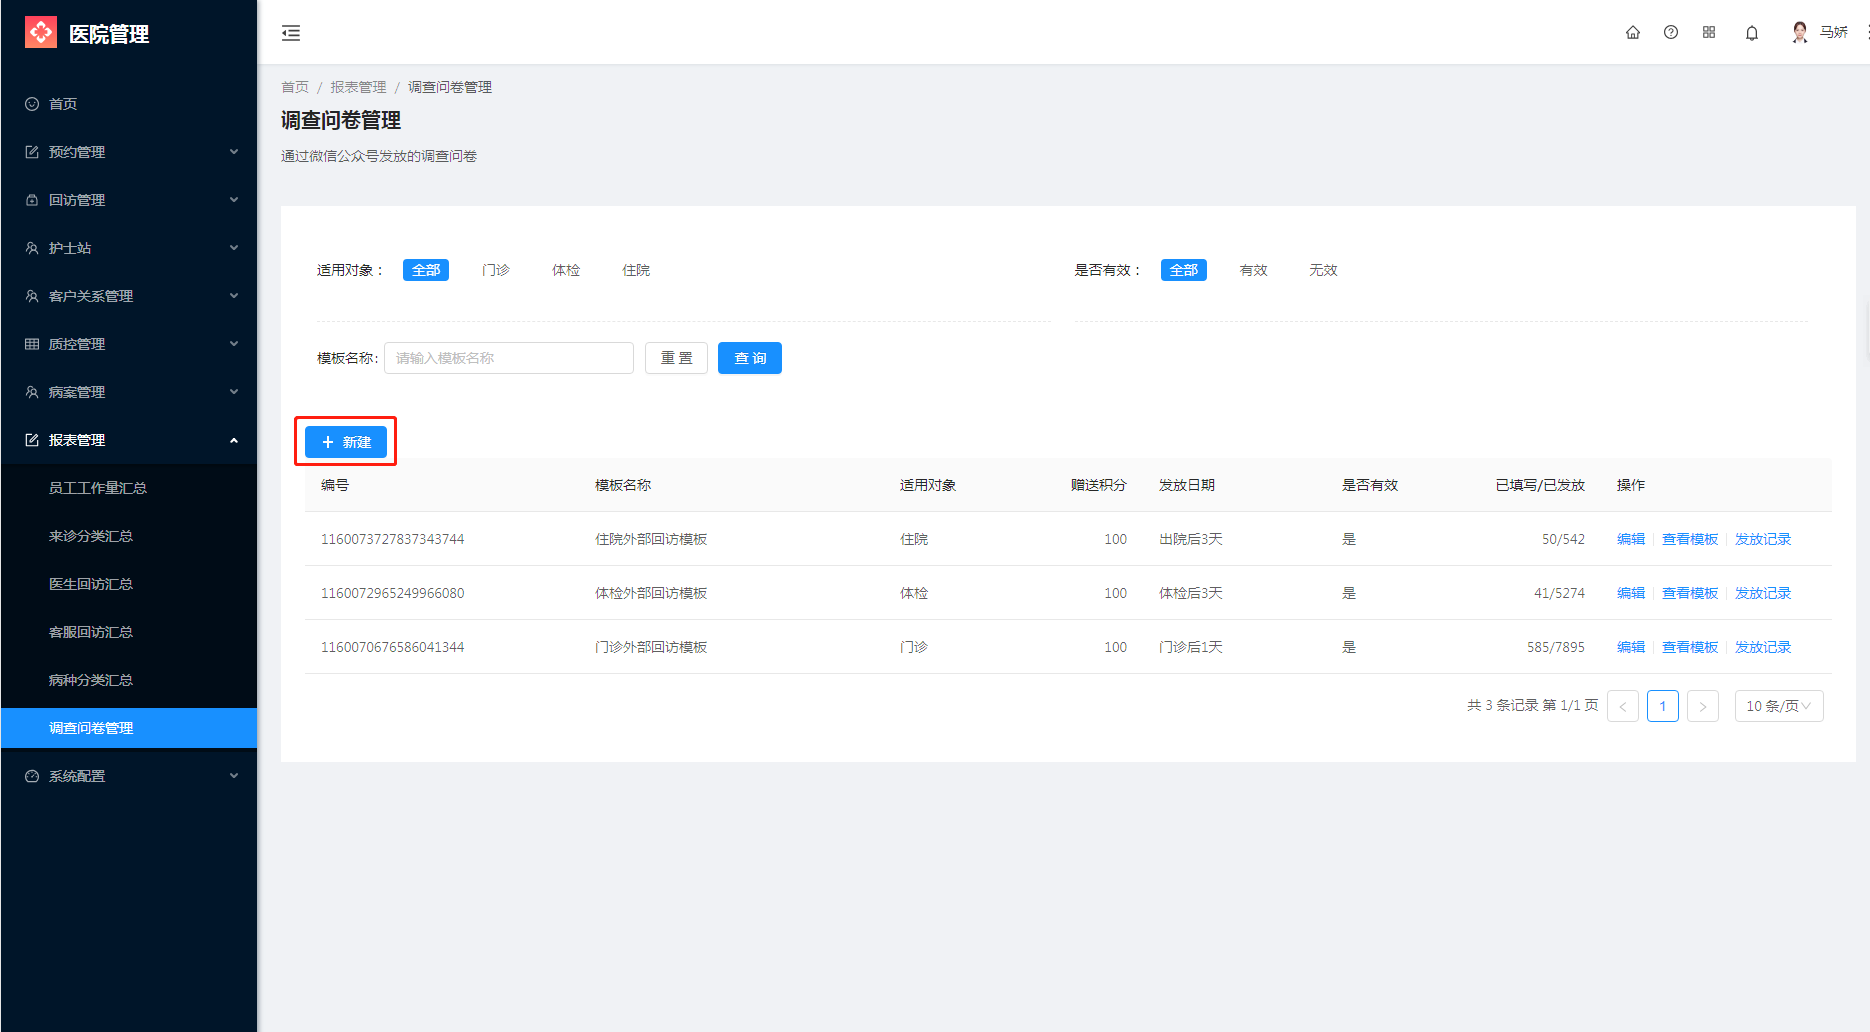Open 发放记录 for 门诊外部回访模板
This screenshot has width=1870, height=1032.
pos(1763,647)
